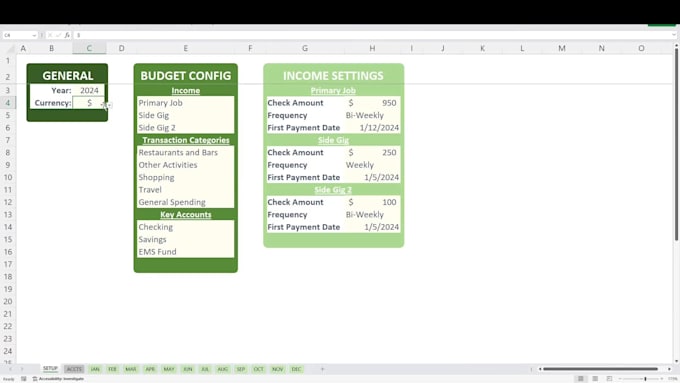The height and width of the screenshot is (383, 680).
Task: Click the cancel entry X icon
Action: (x=50, y=35)
